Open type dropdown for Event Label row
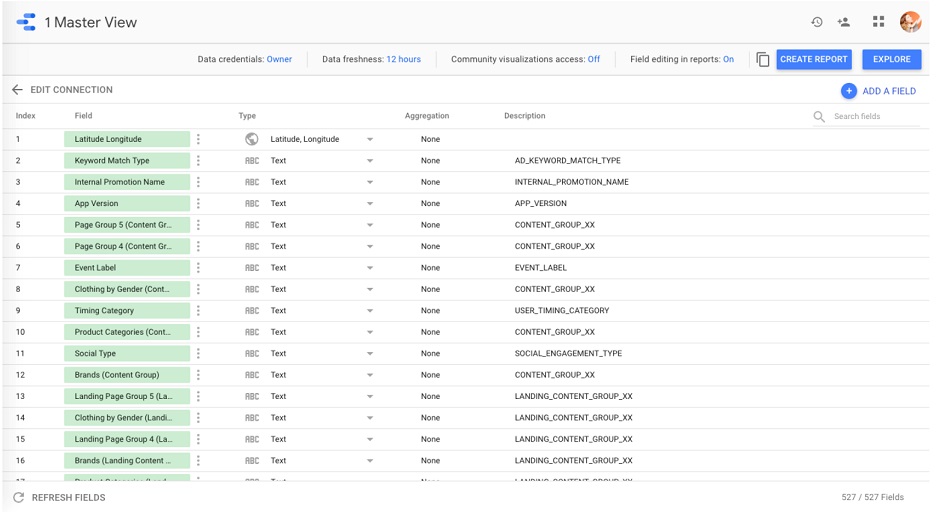 [370, 268]
